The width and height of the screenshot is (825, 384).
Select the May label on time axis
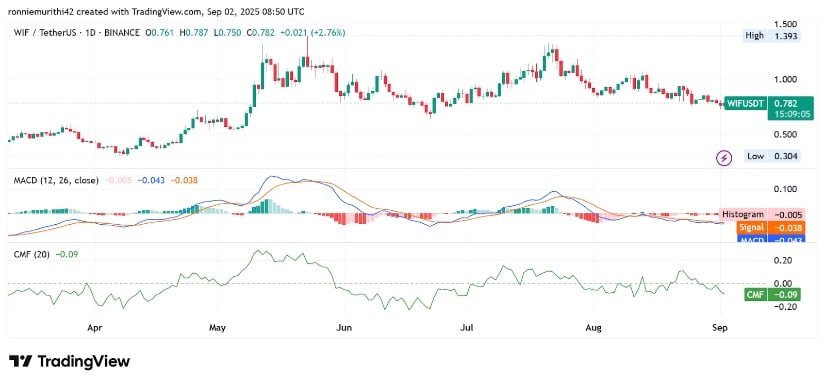pyautogui.click(x=217, y=328)
